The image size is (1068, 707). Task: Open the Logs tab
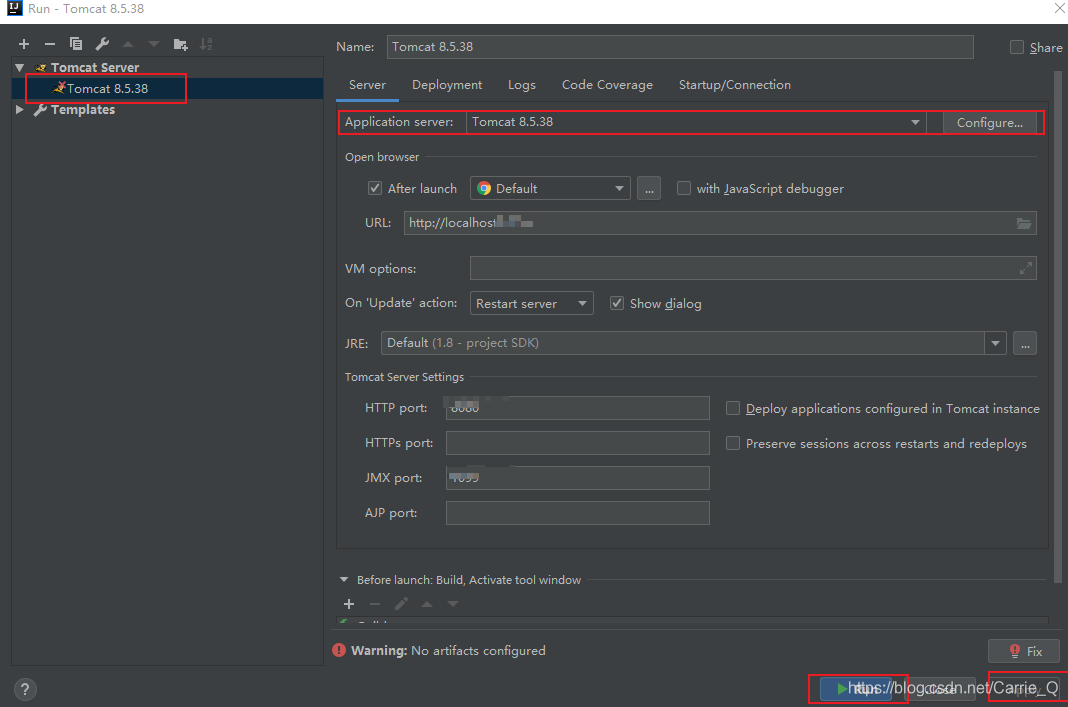coord(522,85)
